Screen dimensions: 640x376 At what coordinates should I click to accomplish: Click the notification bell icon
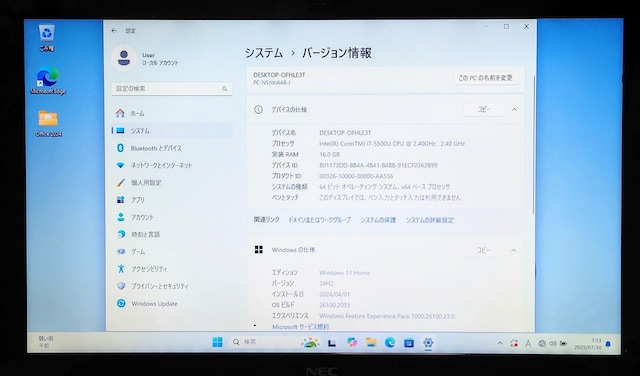click(608, 345)
